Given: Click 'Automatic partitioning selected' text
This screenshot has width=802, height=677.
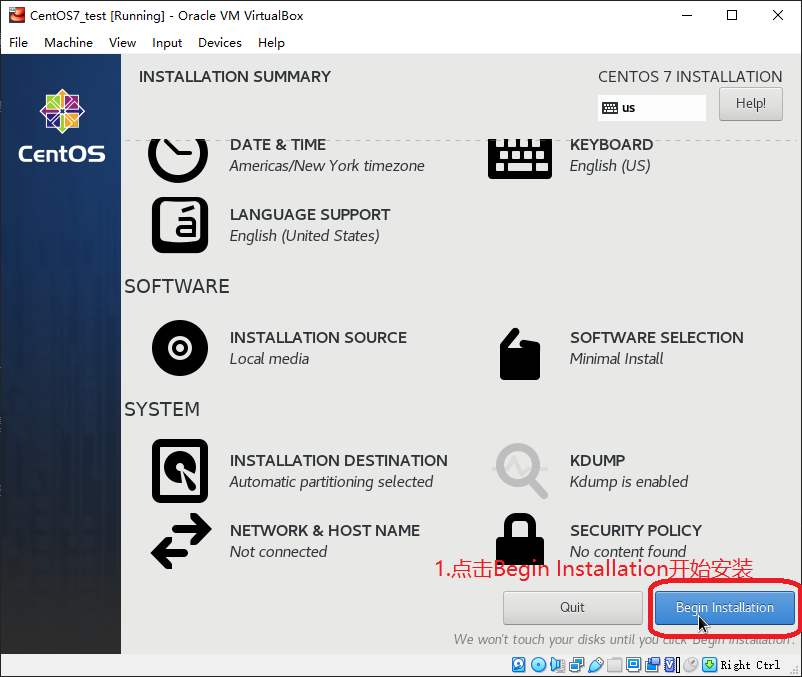Looking at the screenshot, I should (331, 482).
